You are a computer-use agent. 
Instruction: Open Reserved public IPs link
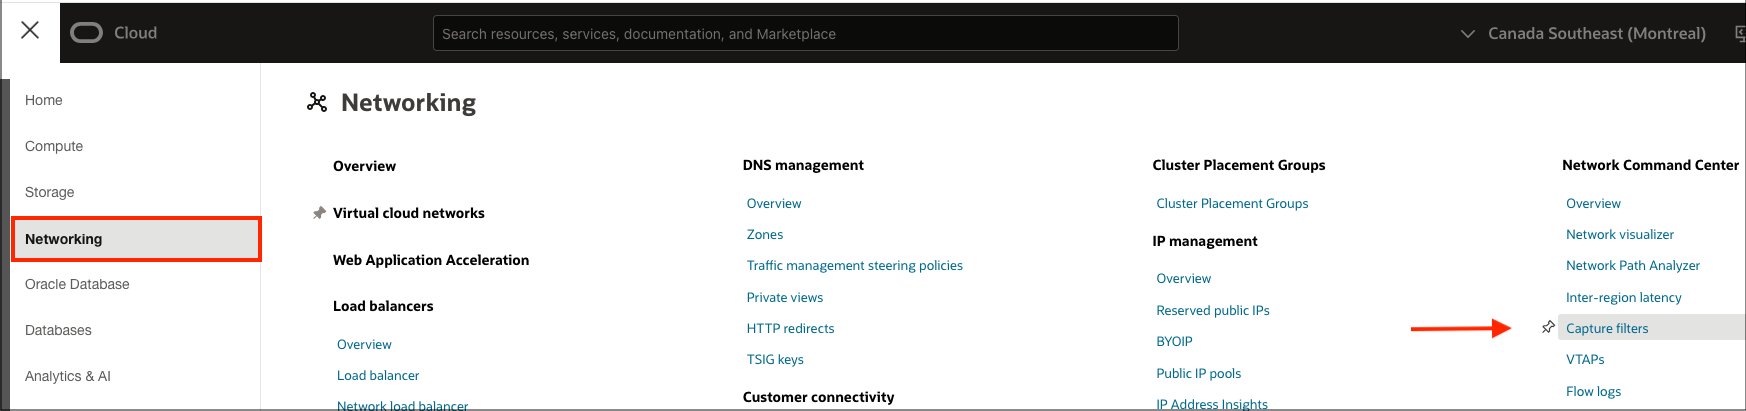pos(1212,310)
